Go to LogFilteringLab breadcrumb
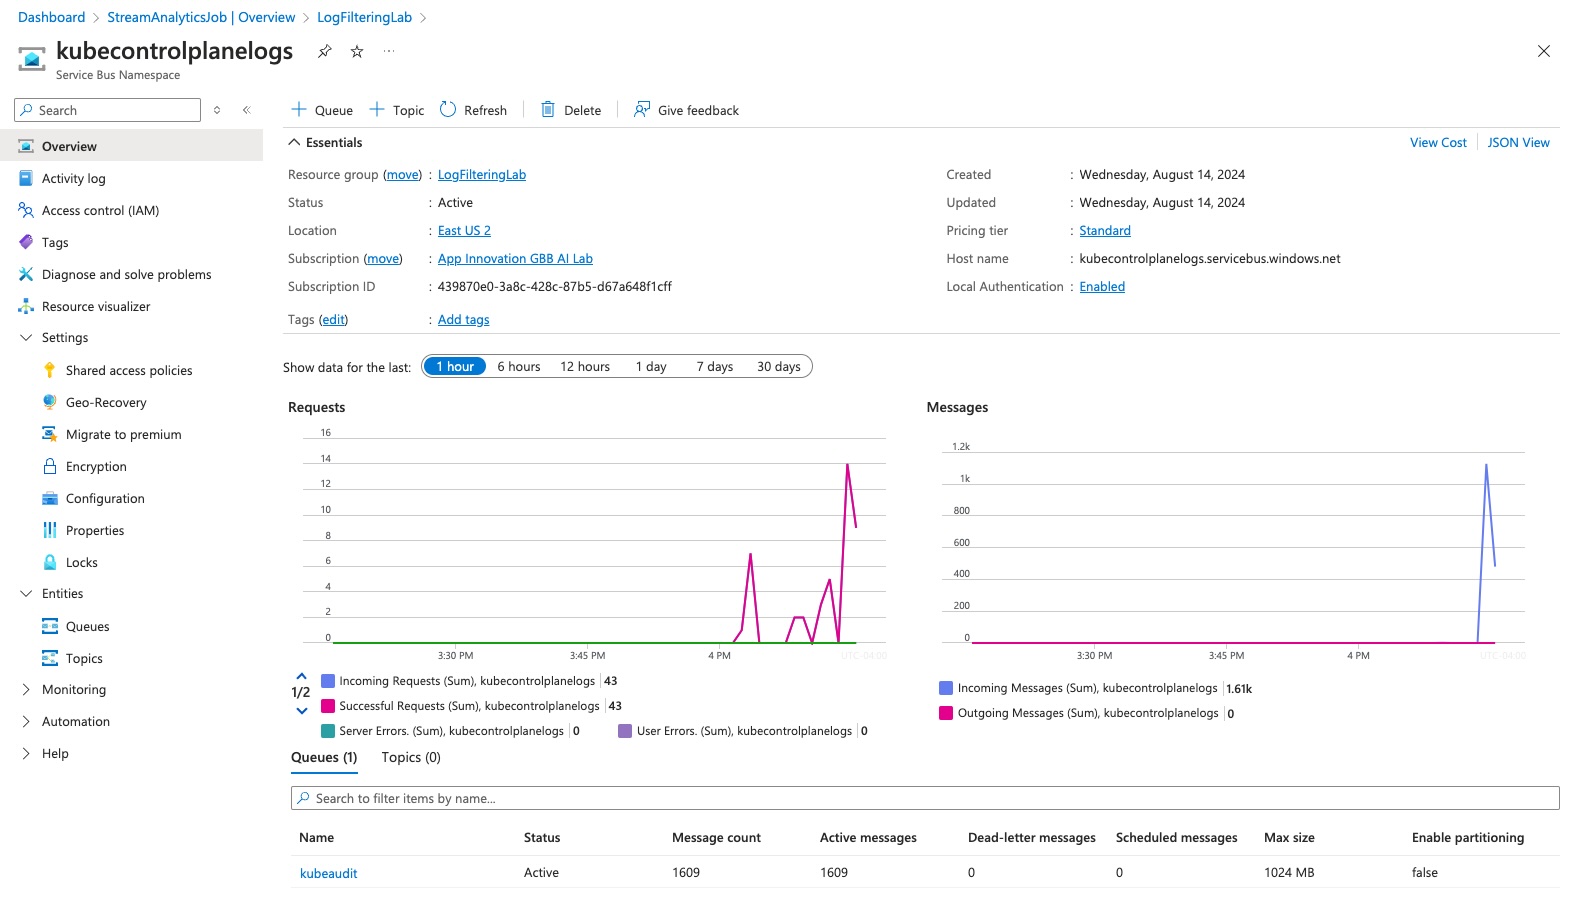This screenshot has width=1580, height=919. [x=364, y=17]
